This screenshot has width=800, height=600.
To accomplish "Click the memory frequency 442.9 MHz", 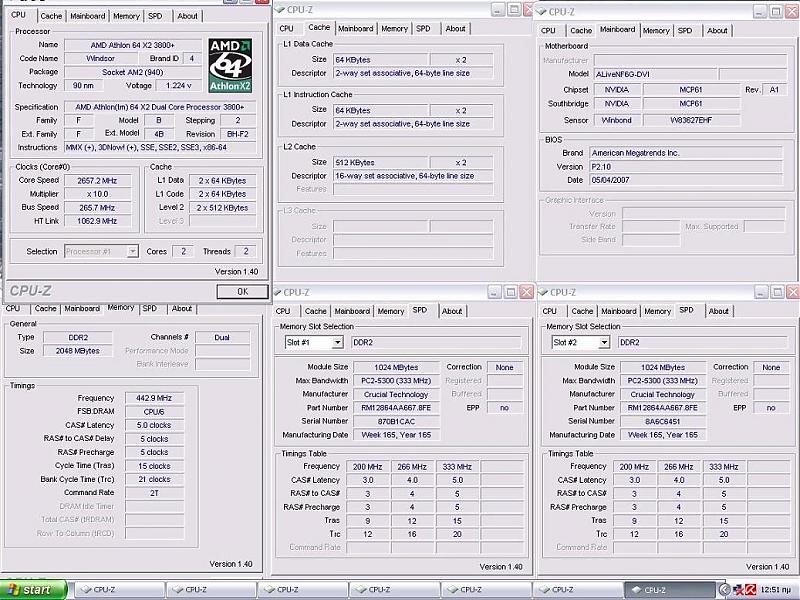I will point(154,398).
